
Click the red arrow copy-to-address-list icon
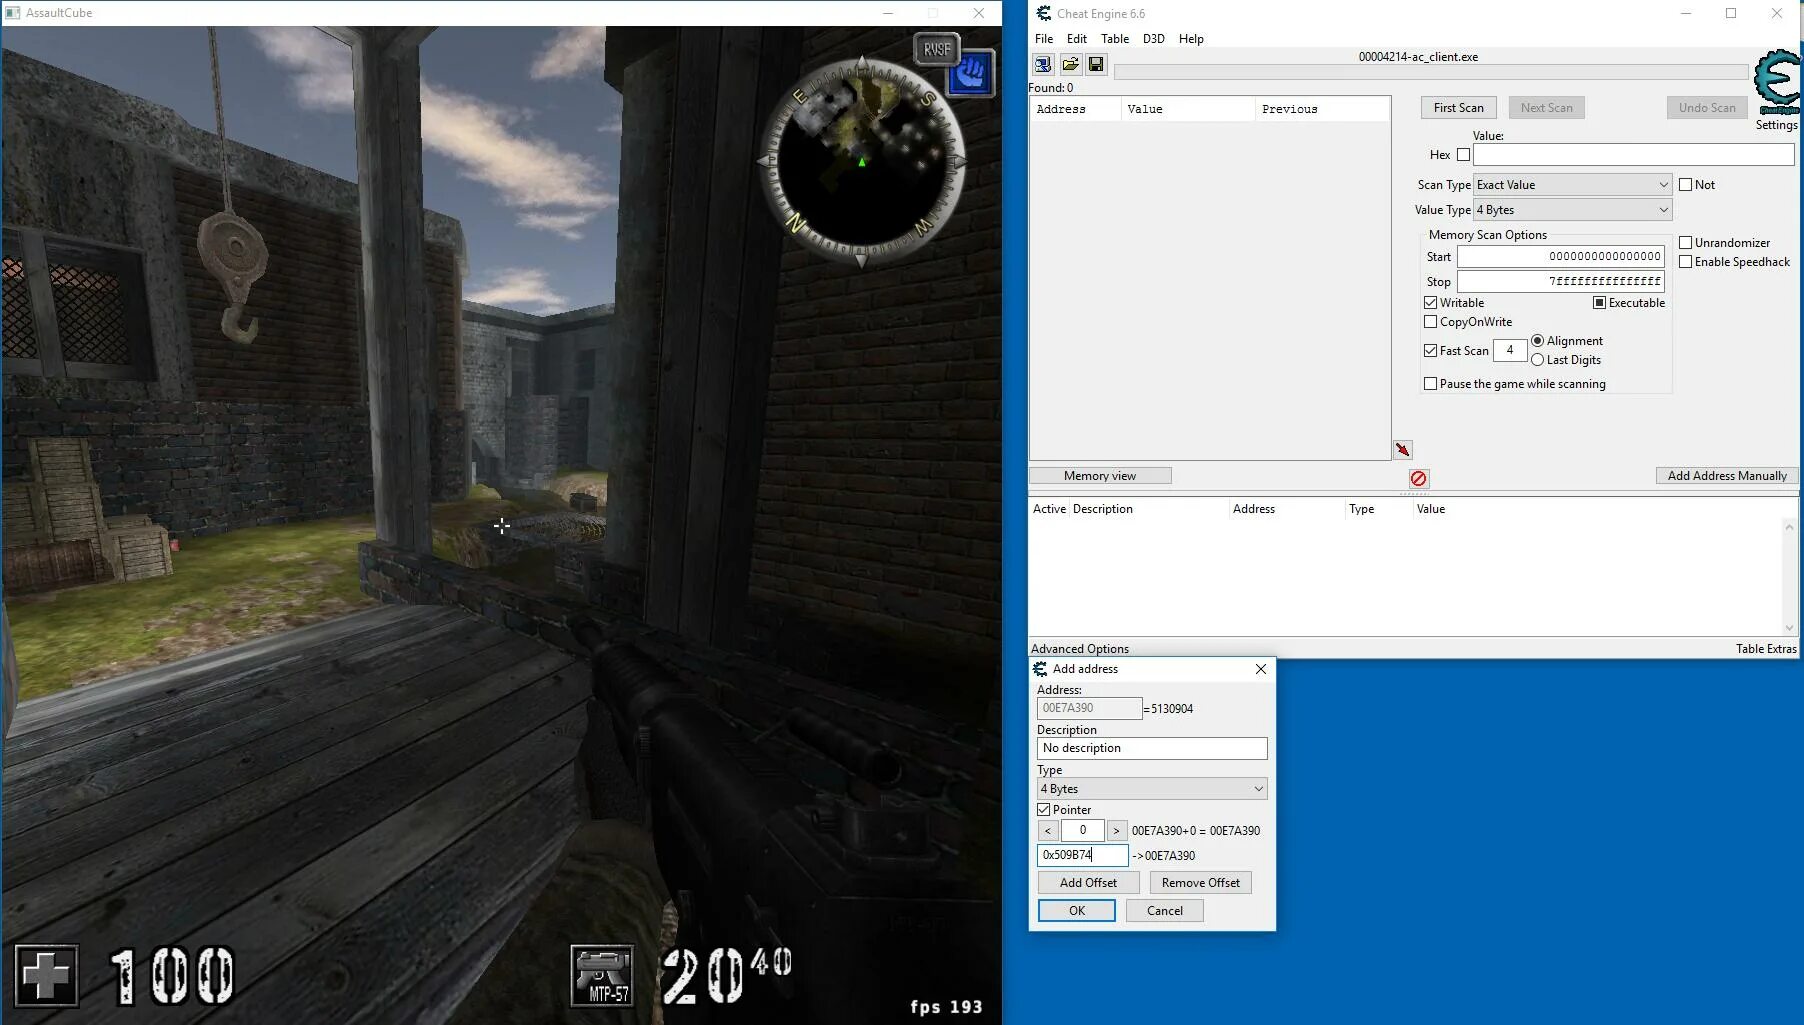[x=1402, y=450]
